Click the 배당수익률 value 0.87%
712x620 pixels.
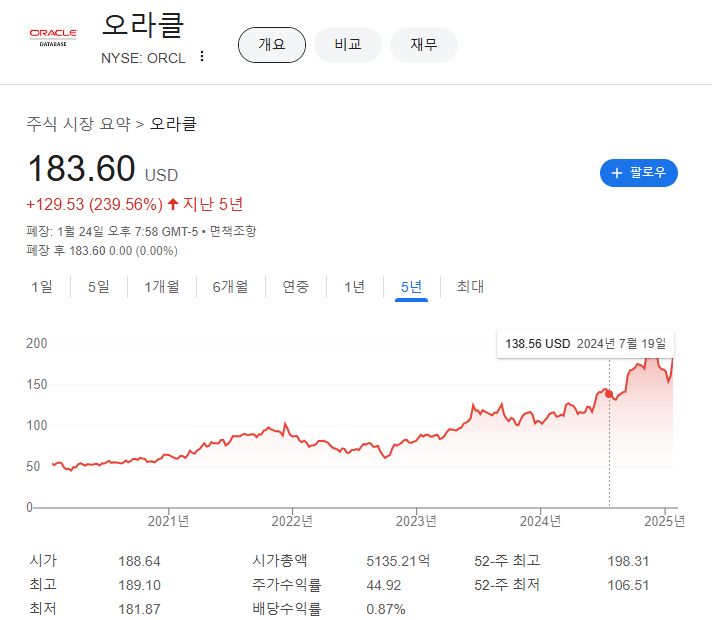(386, 609)
